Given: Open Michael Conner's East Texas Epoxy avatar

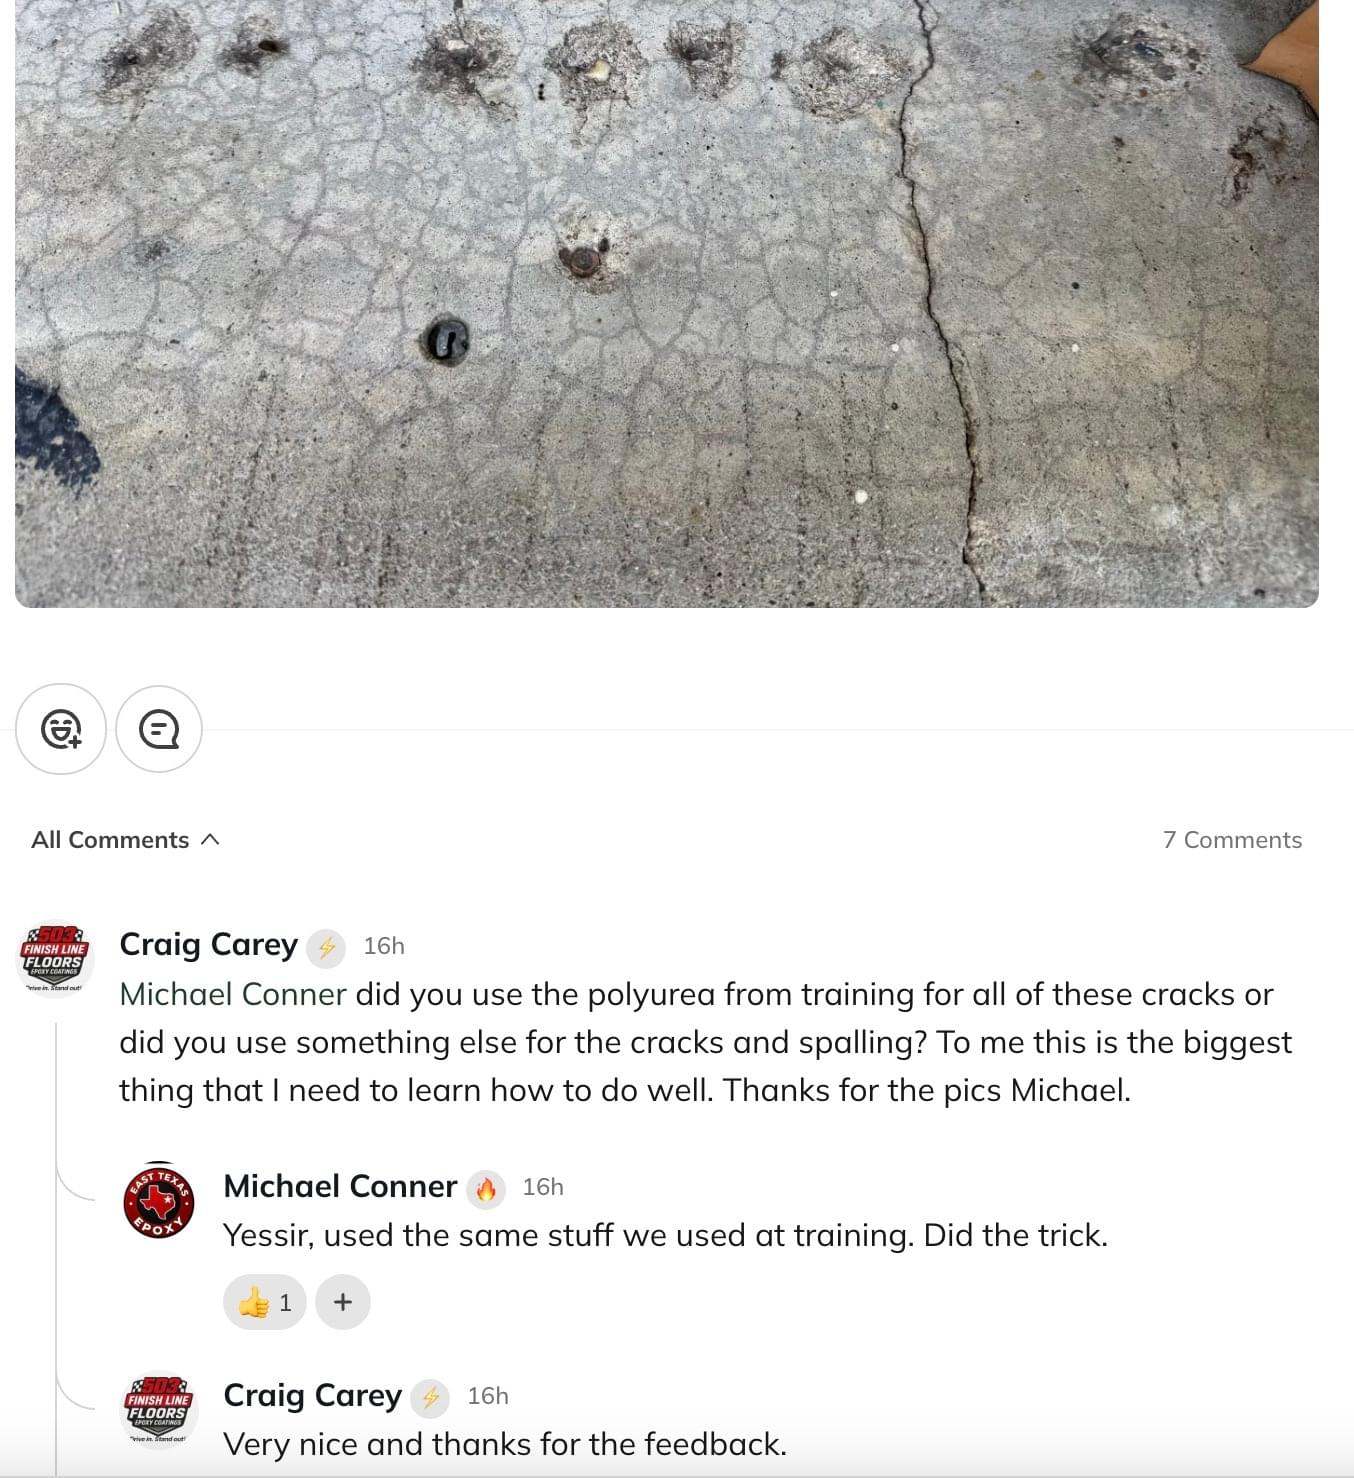Looking at the screenshot, I should coord(159,1203).
